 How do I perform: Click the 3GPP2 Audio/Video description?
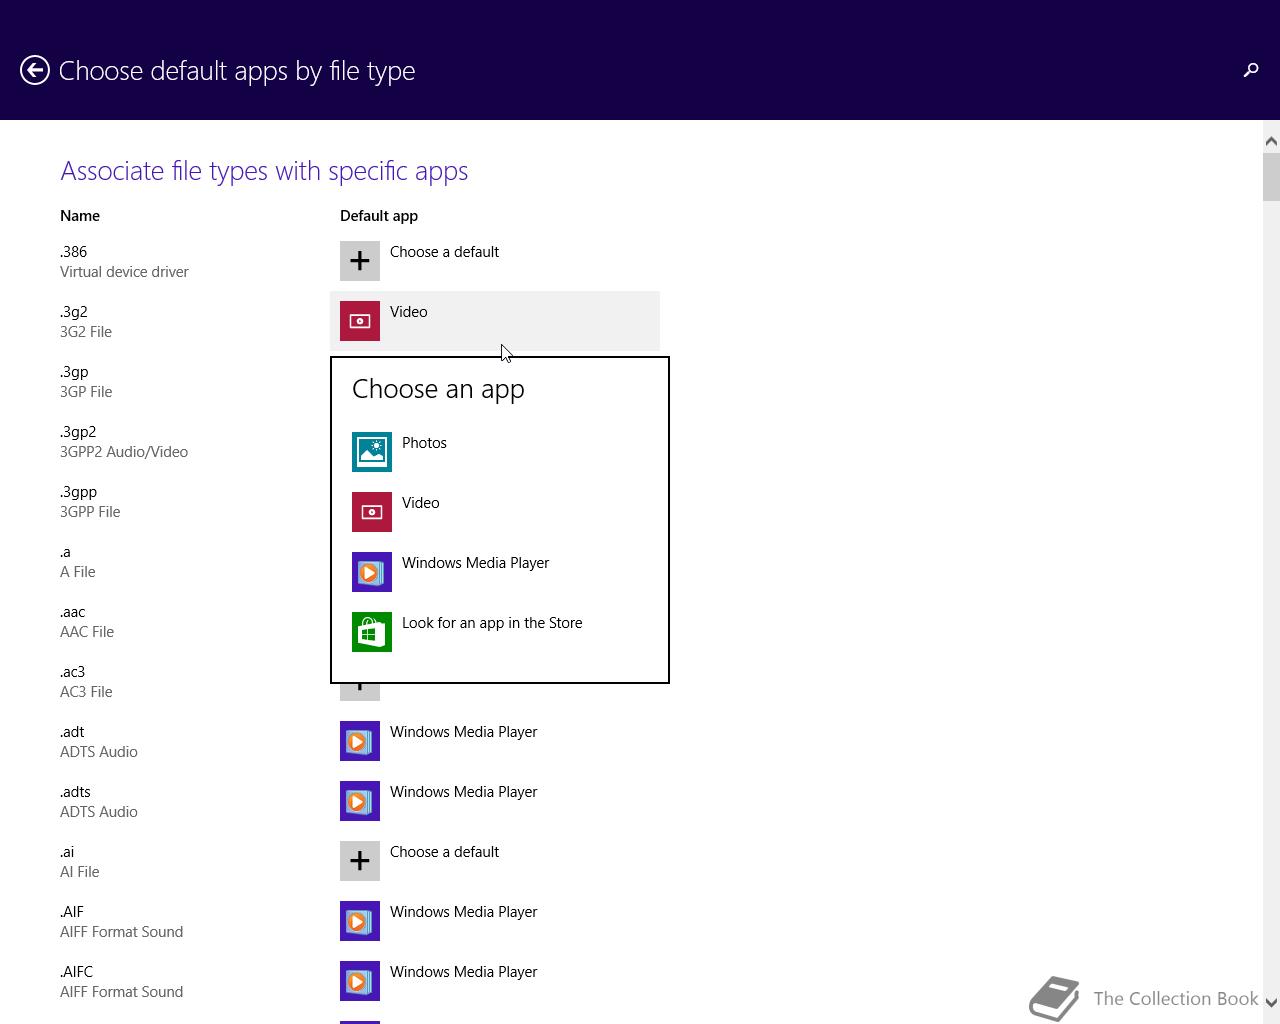point(124,452)
